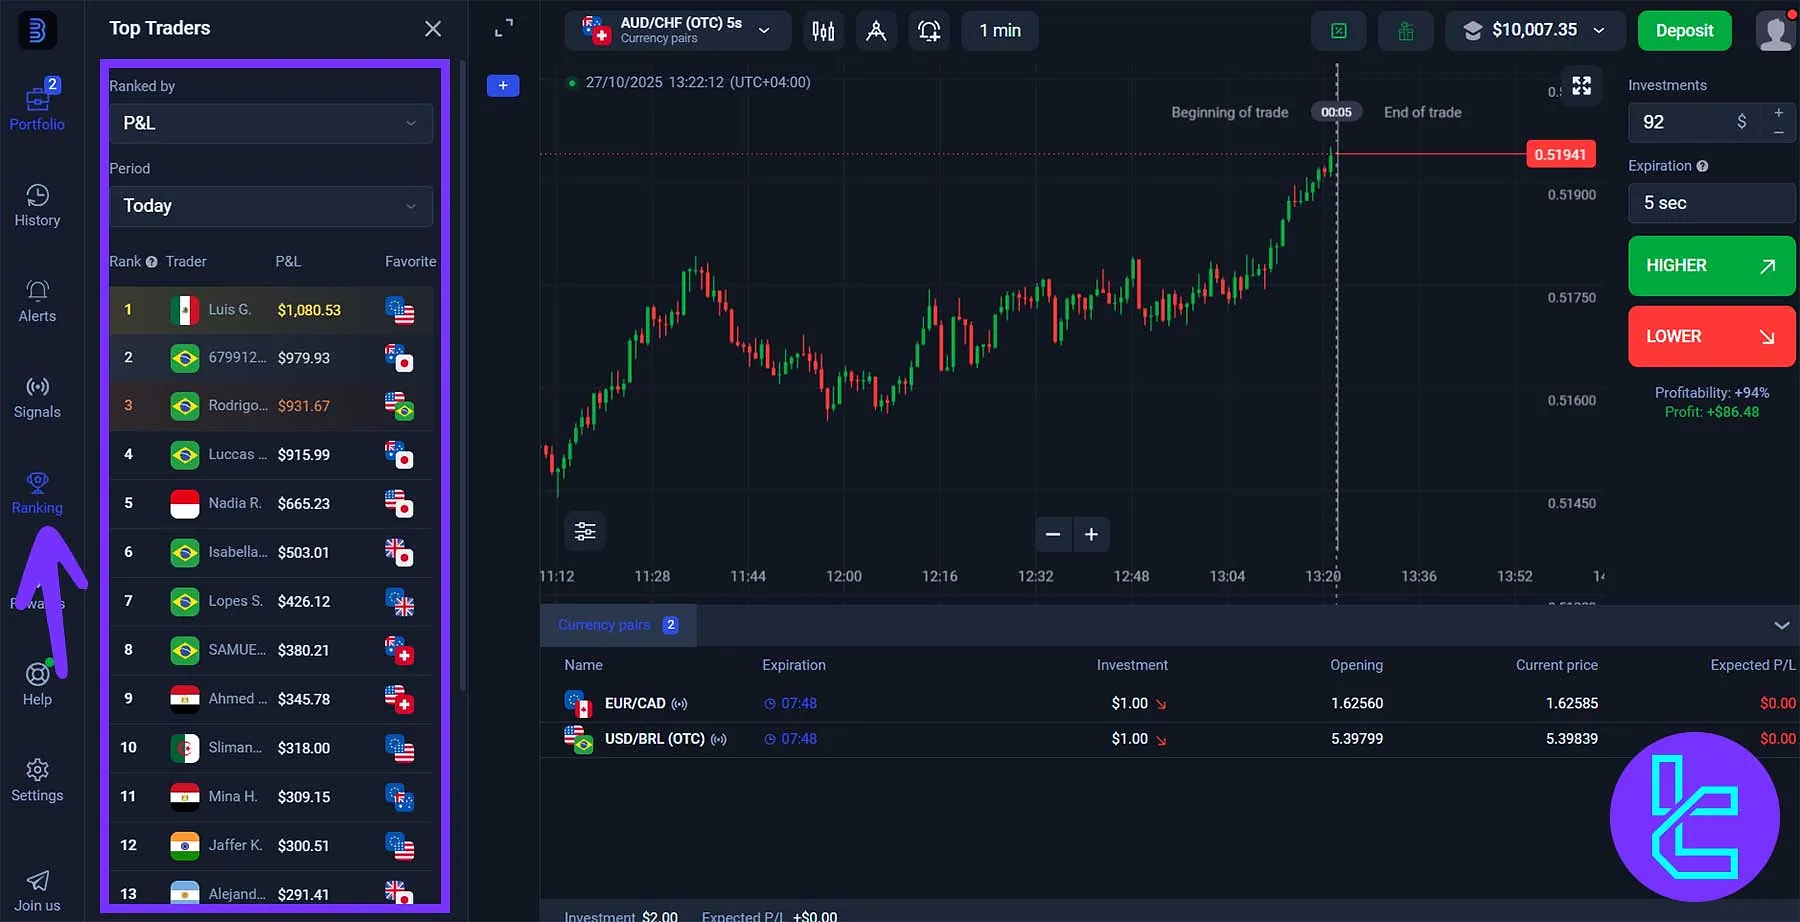Open the 'Ranked by' P&L dropdown
1800x922 pixels.
pyautogui.click(x=270, y=123)
